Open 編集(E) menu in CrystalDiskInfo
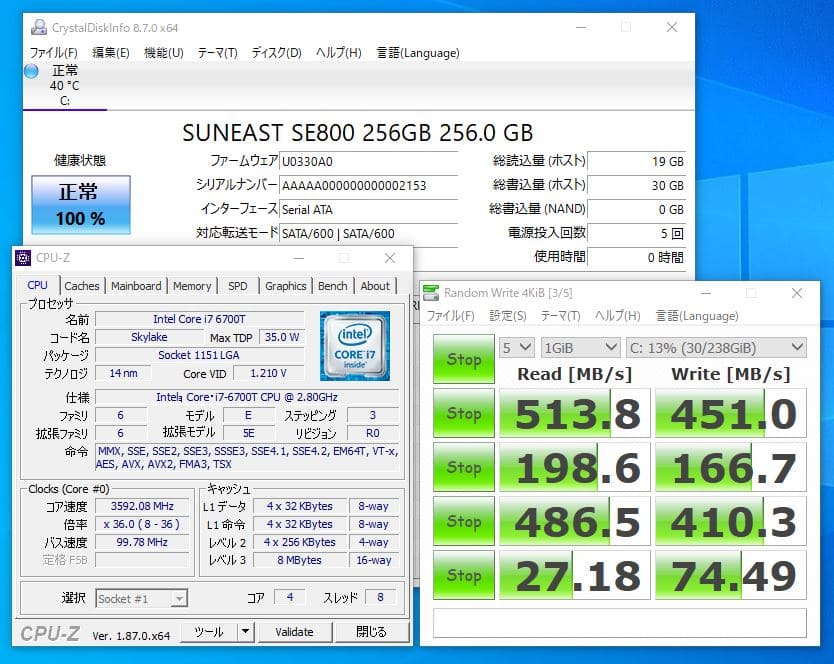 point(111,53)
